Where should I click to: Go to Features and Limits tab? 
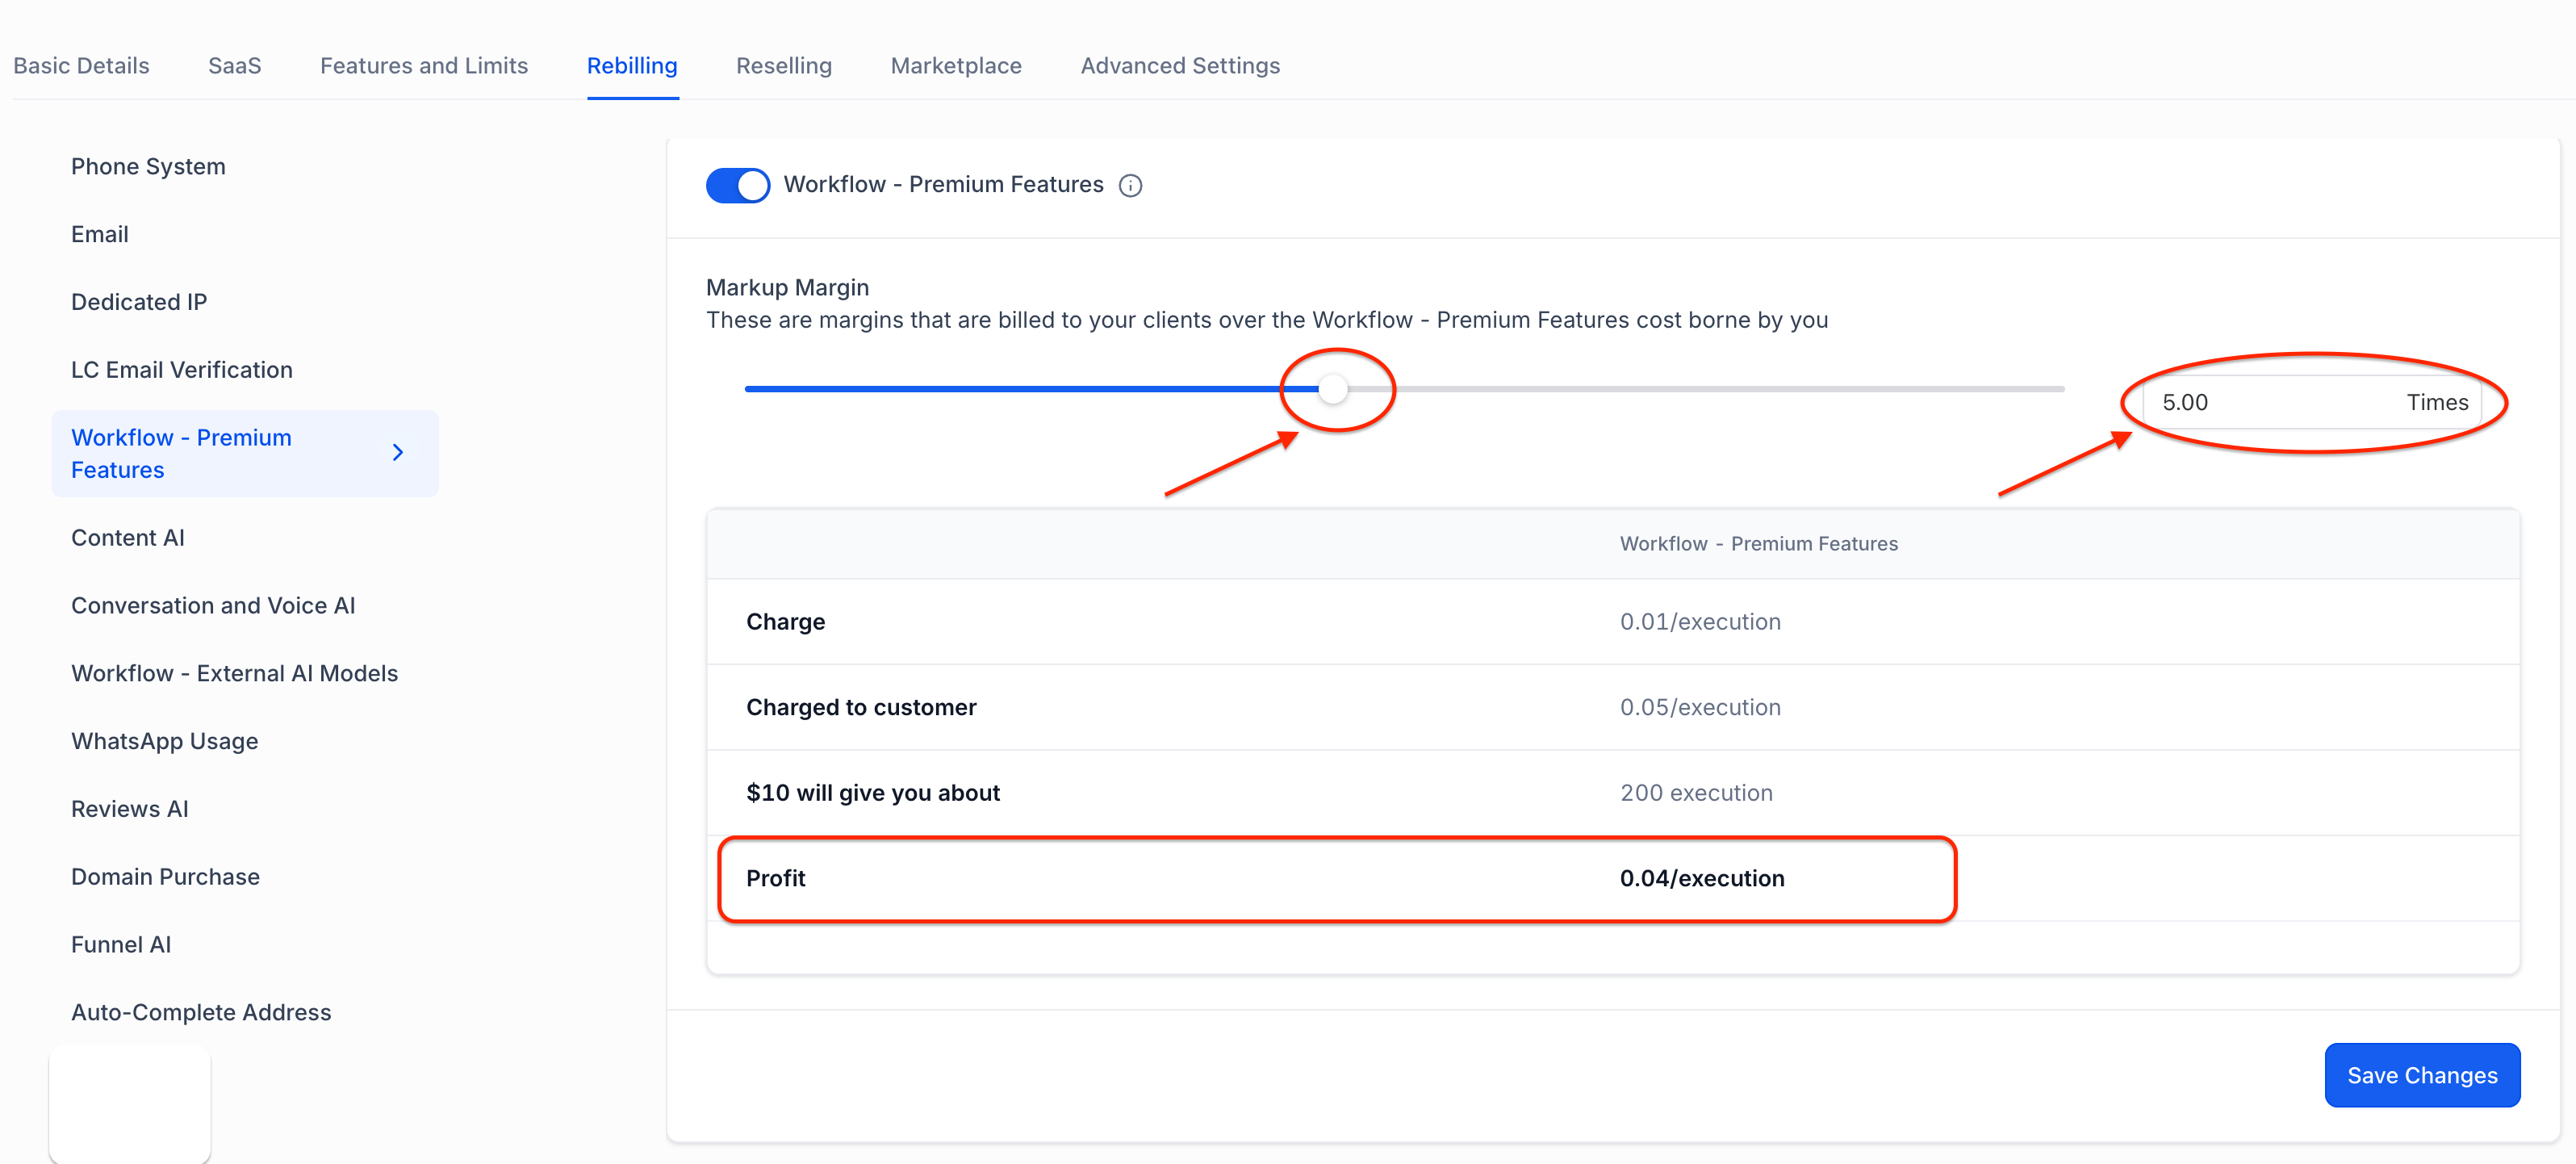pyautogui.click(x=423, y=66)
